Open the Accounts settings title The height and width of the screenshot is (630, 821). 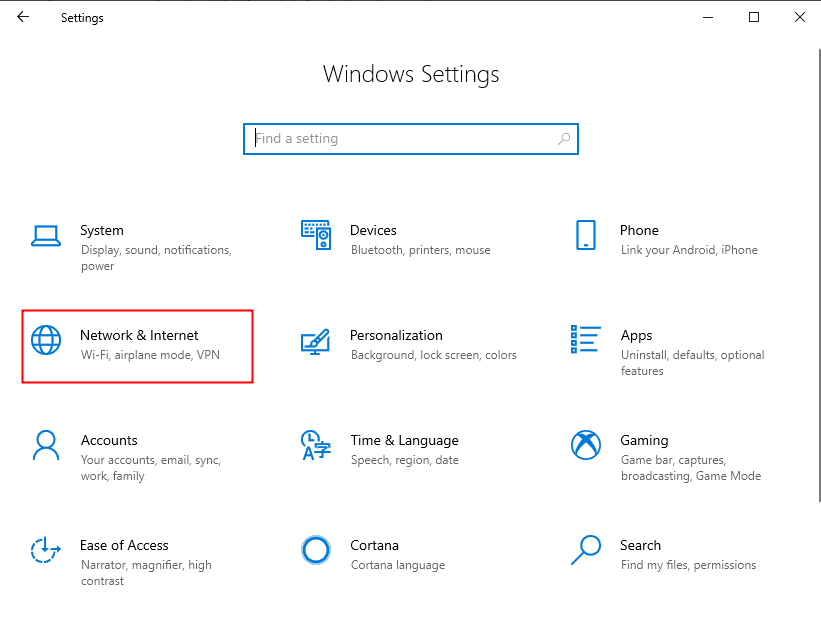[109, 440]
